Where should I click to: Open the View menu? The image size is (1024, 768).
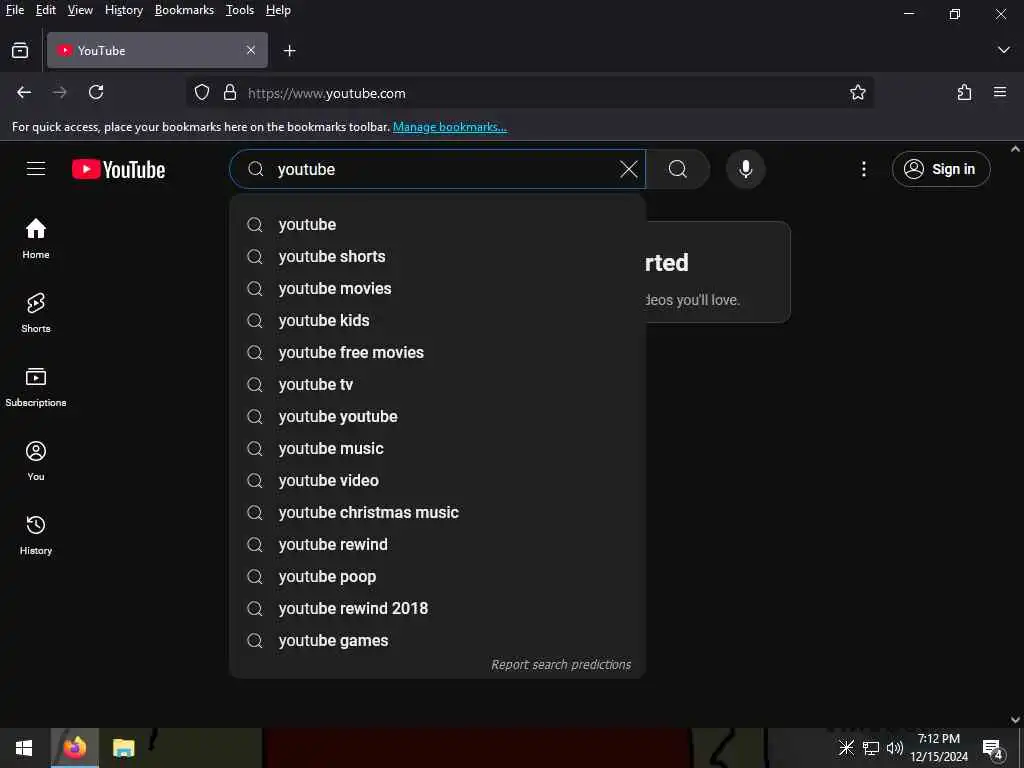[80, 10]
